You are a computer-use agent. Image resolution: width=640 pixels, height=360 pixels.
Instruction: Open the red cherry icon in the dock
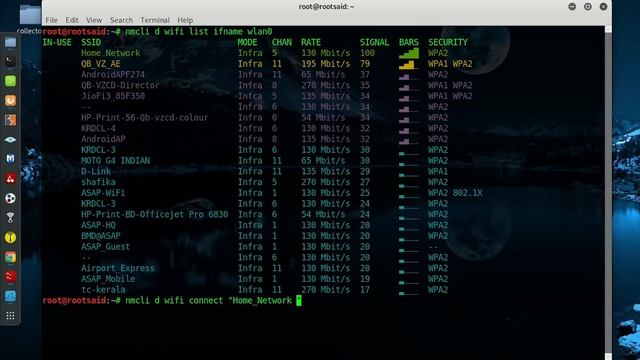(10, 178)
